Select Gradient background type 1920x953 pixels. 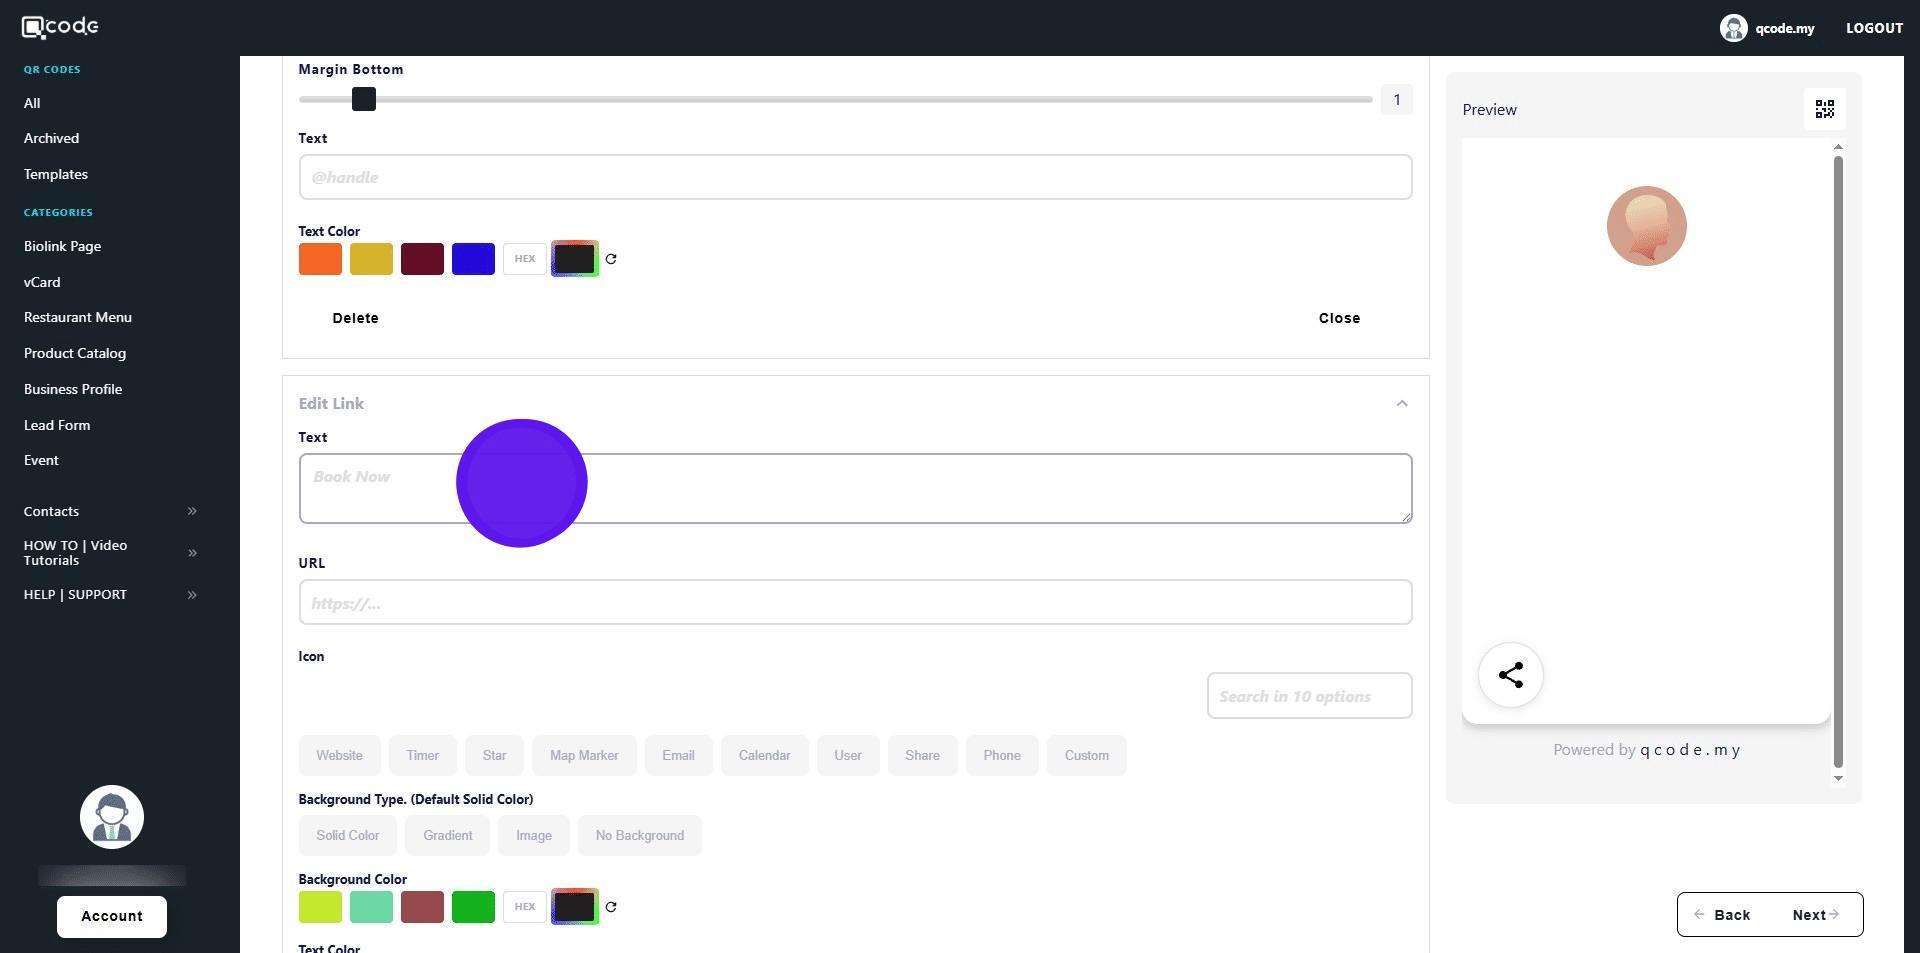pos(447,835)
